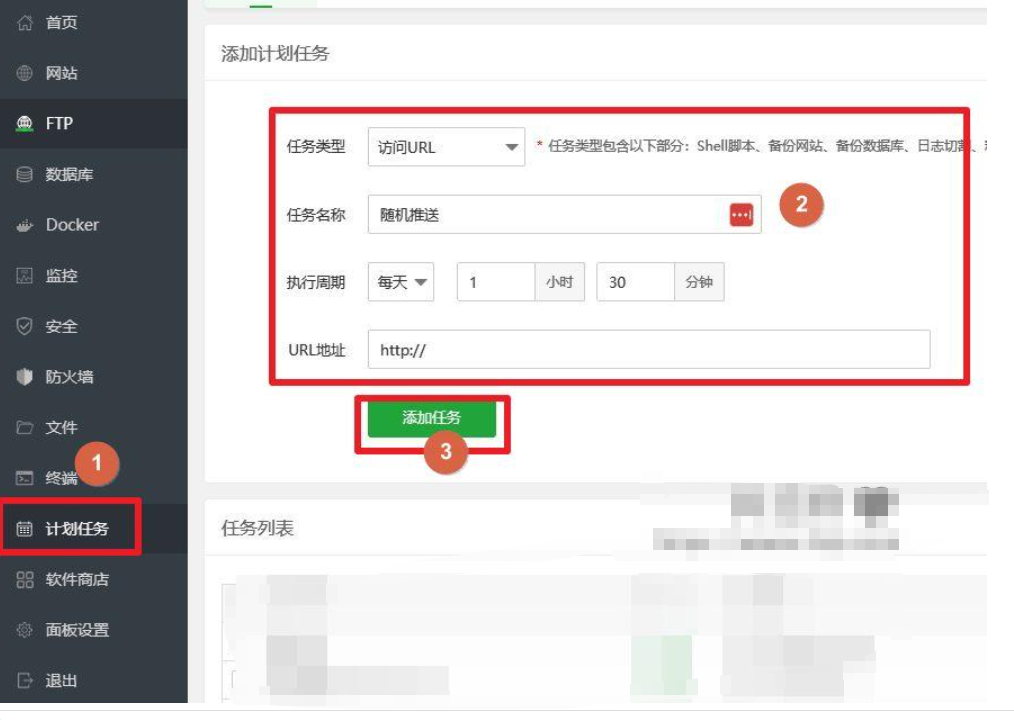Click the globe icon for 网站
The width and height of the screenshot is (1014, 720).
coord(25,73)
